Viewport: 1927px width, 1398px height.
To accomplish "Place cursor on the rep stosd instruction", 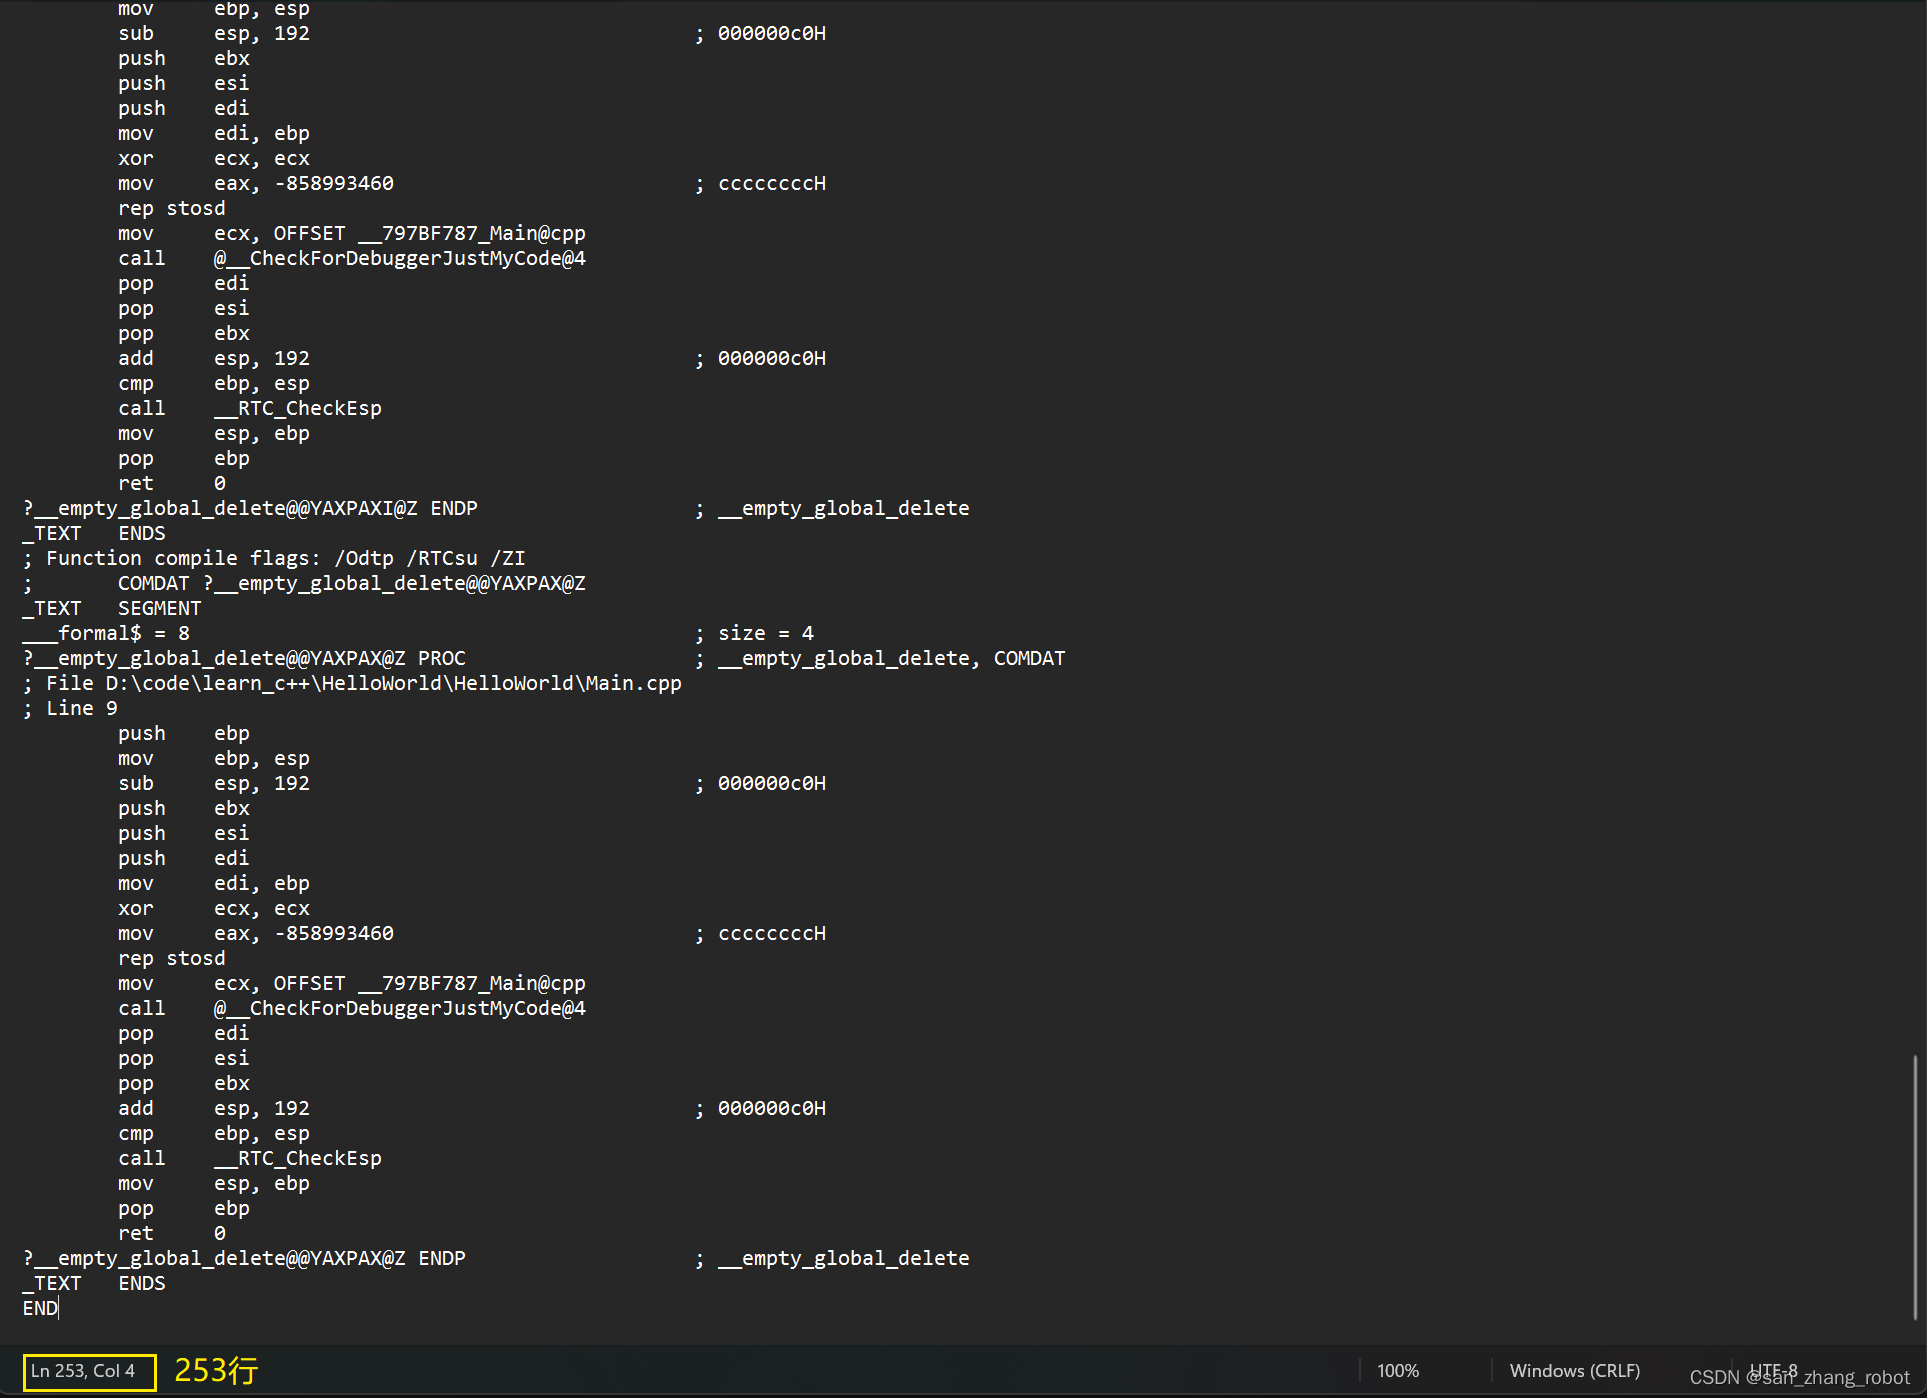I will pyautogui.click(x=170, y=958).
